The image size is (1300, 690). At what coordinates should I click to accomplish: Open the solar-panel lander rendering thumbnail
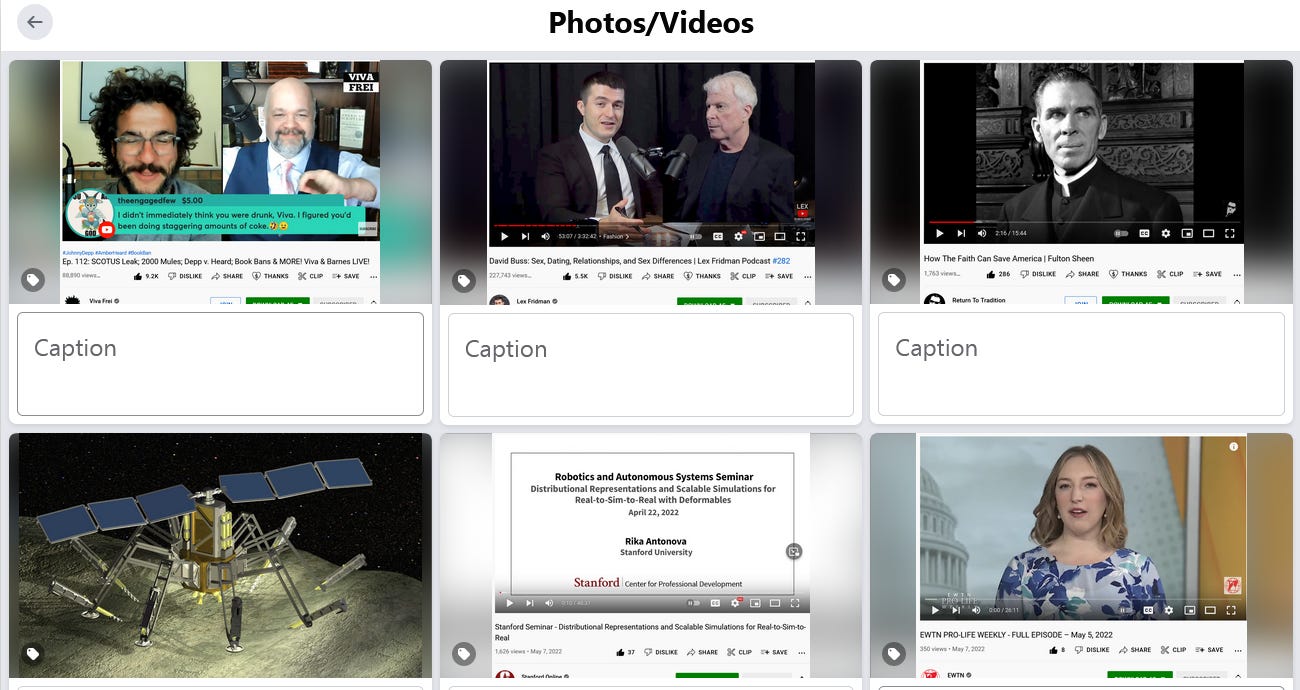point(220,555)
